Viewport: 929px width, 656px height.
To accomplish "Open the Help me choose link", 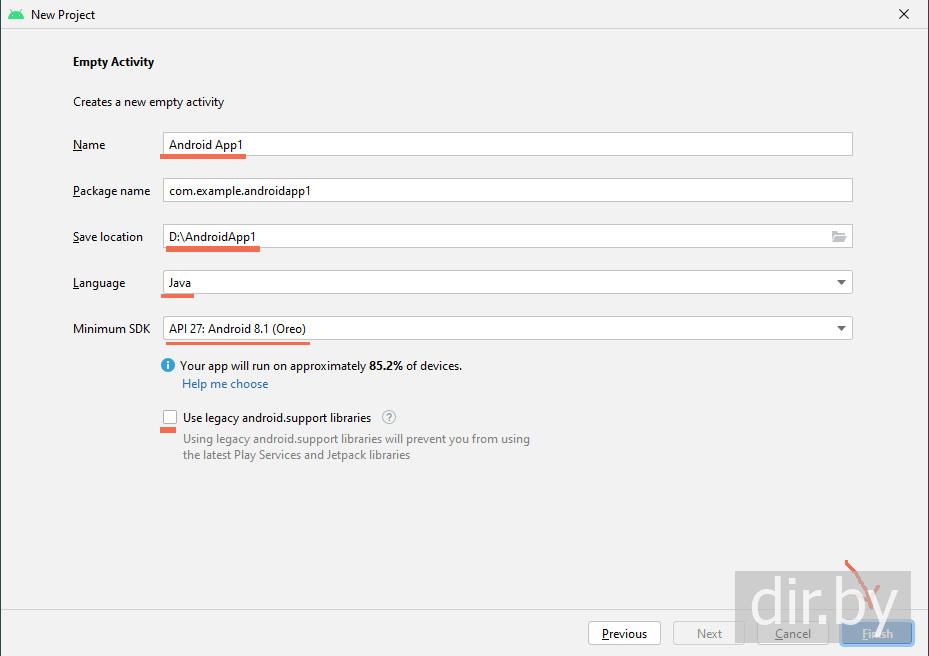I will pyautogui.click(x=225, y=384).
